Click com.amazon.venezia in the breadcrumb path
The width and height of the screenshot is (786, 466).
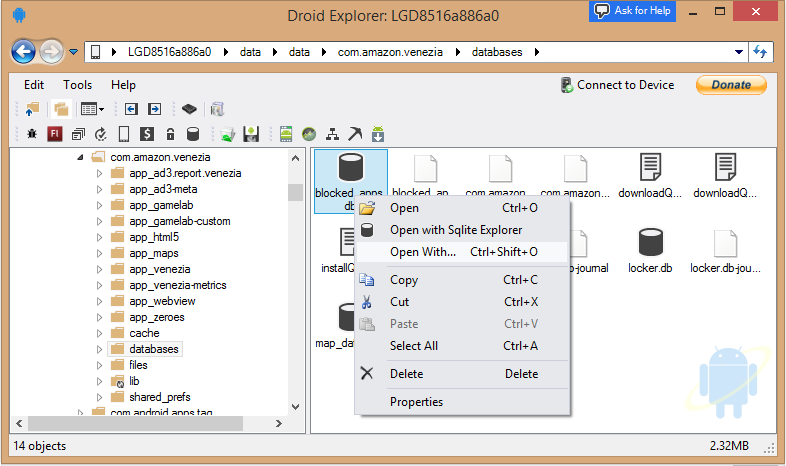click(390, 52)
